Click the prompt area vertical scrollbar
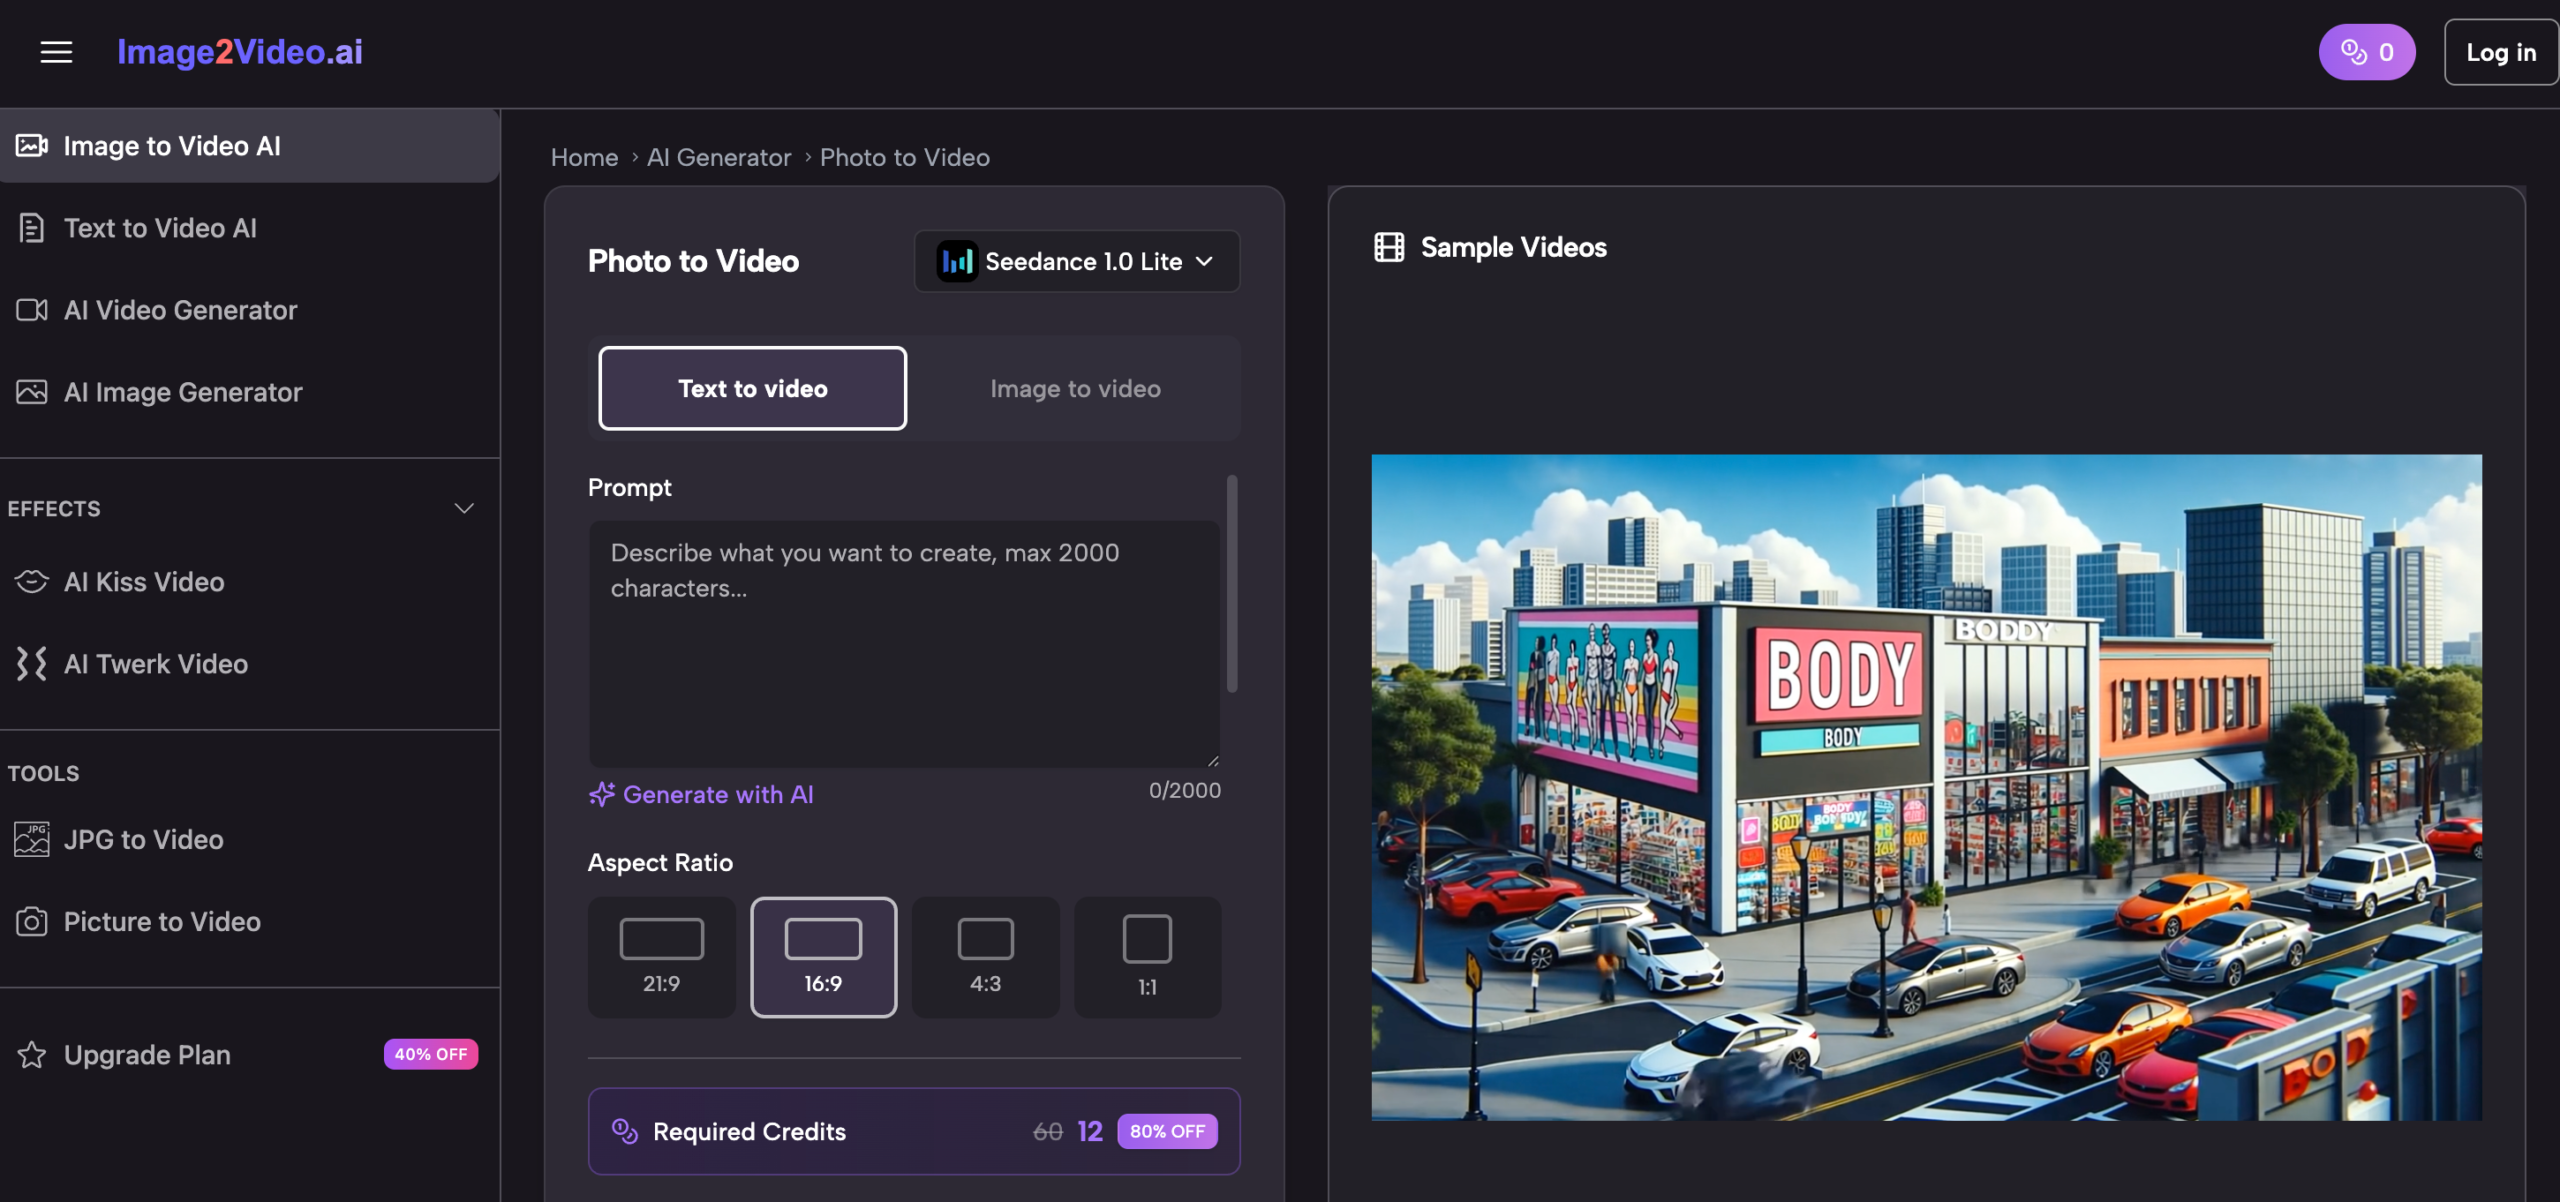 coord(1232,584)
